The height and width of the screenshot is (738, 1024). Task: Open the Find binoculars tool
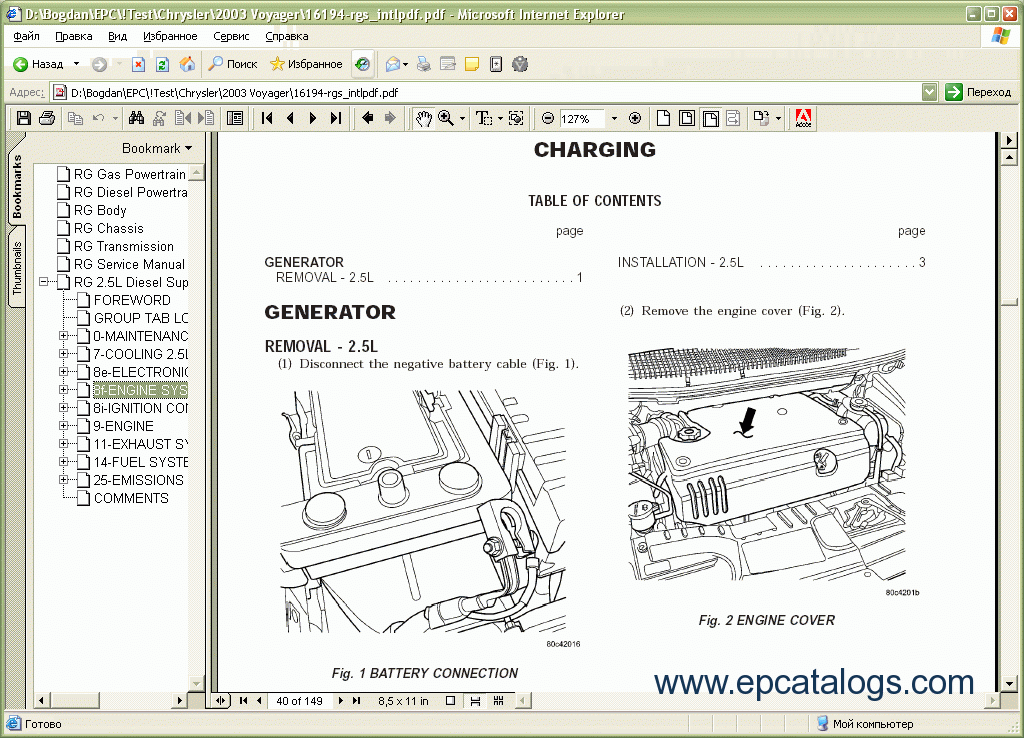pyautogui.click(x=136, y=118)
